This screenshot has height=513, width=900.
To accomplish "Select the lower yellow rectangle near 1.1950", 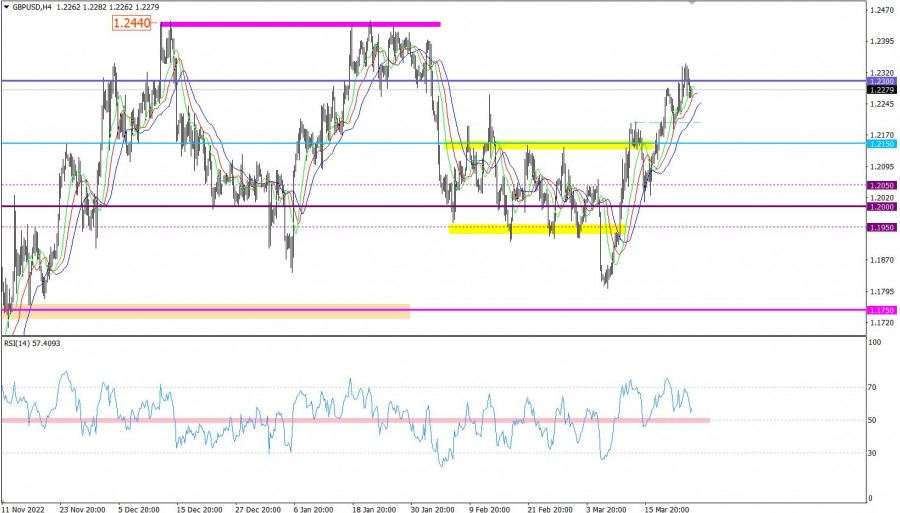I will 535,229.
